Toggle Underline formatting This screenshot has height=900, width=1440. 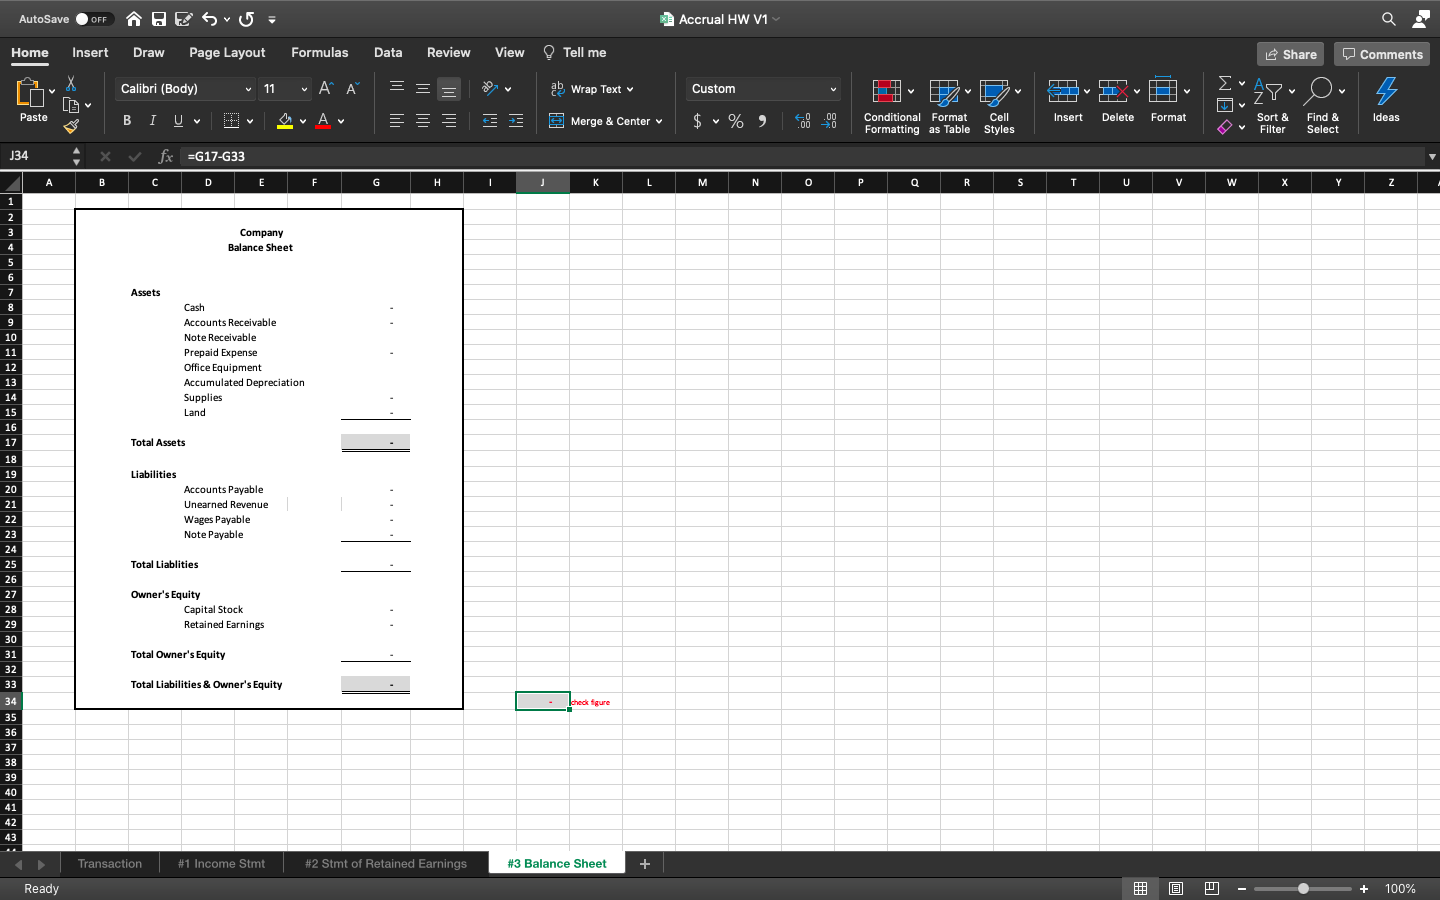(178, 121)
